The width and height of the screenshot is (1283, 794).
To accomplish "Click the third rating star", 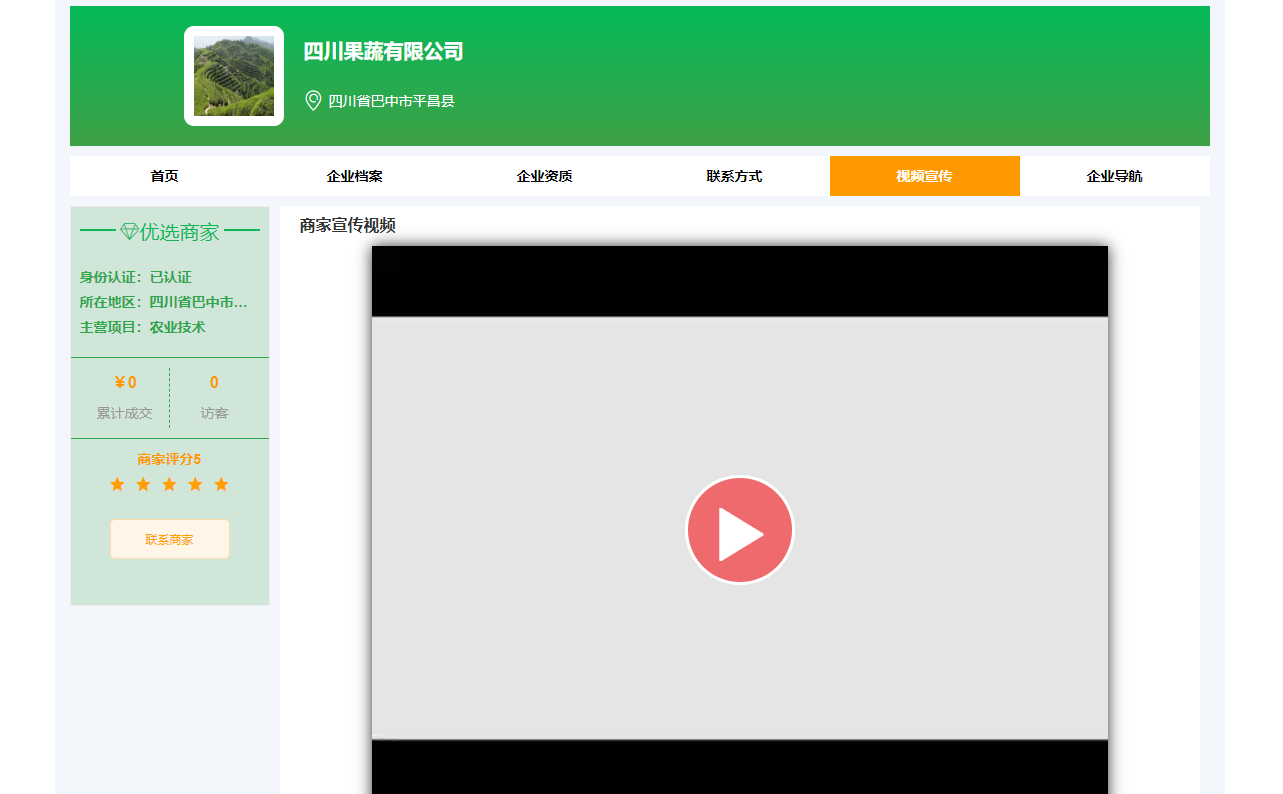I will [x=169, y=485].
